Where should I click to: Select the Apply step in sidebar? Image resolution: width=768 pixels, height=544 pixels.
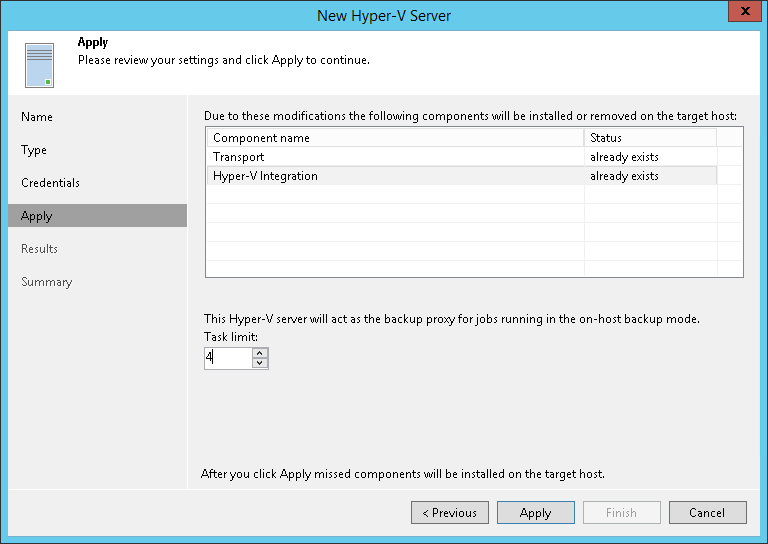(97, 215)
